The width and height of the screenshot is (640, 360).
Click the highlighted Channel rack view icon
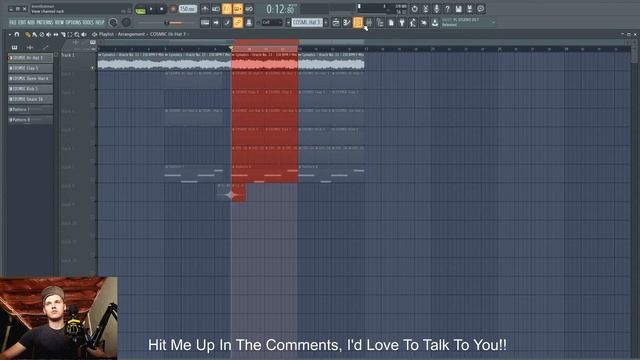coord(358,22)
